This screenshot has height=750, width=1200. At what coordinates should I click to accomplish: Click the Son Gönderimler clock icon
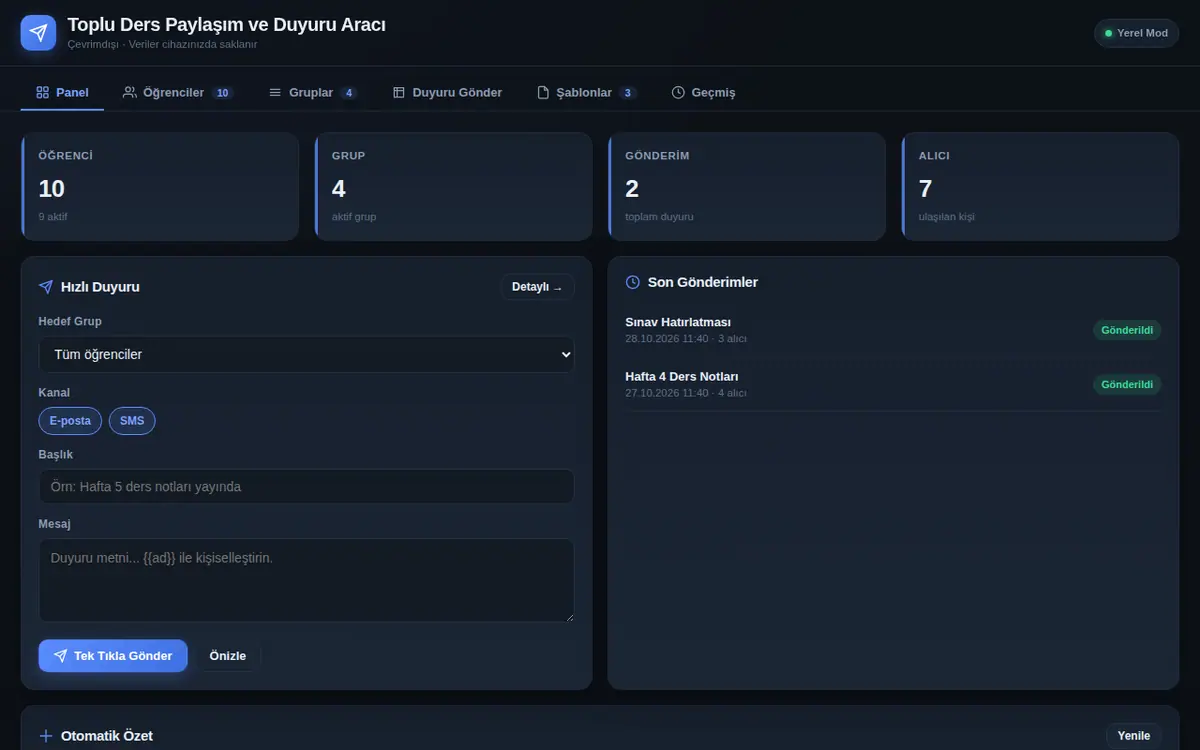pyautogui.click(x=633, y=282)
